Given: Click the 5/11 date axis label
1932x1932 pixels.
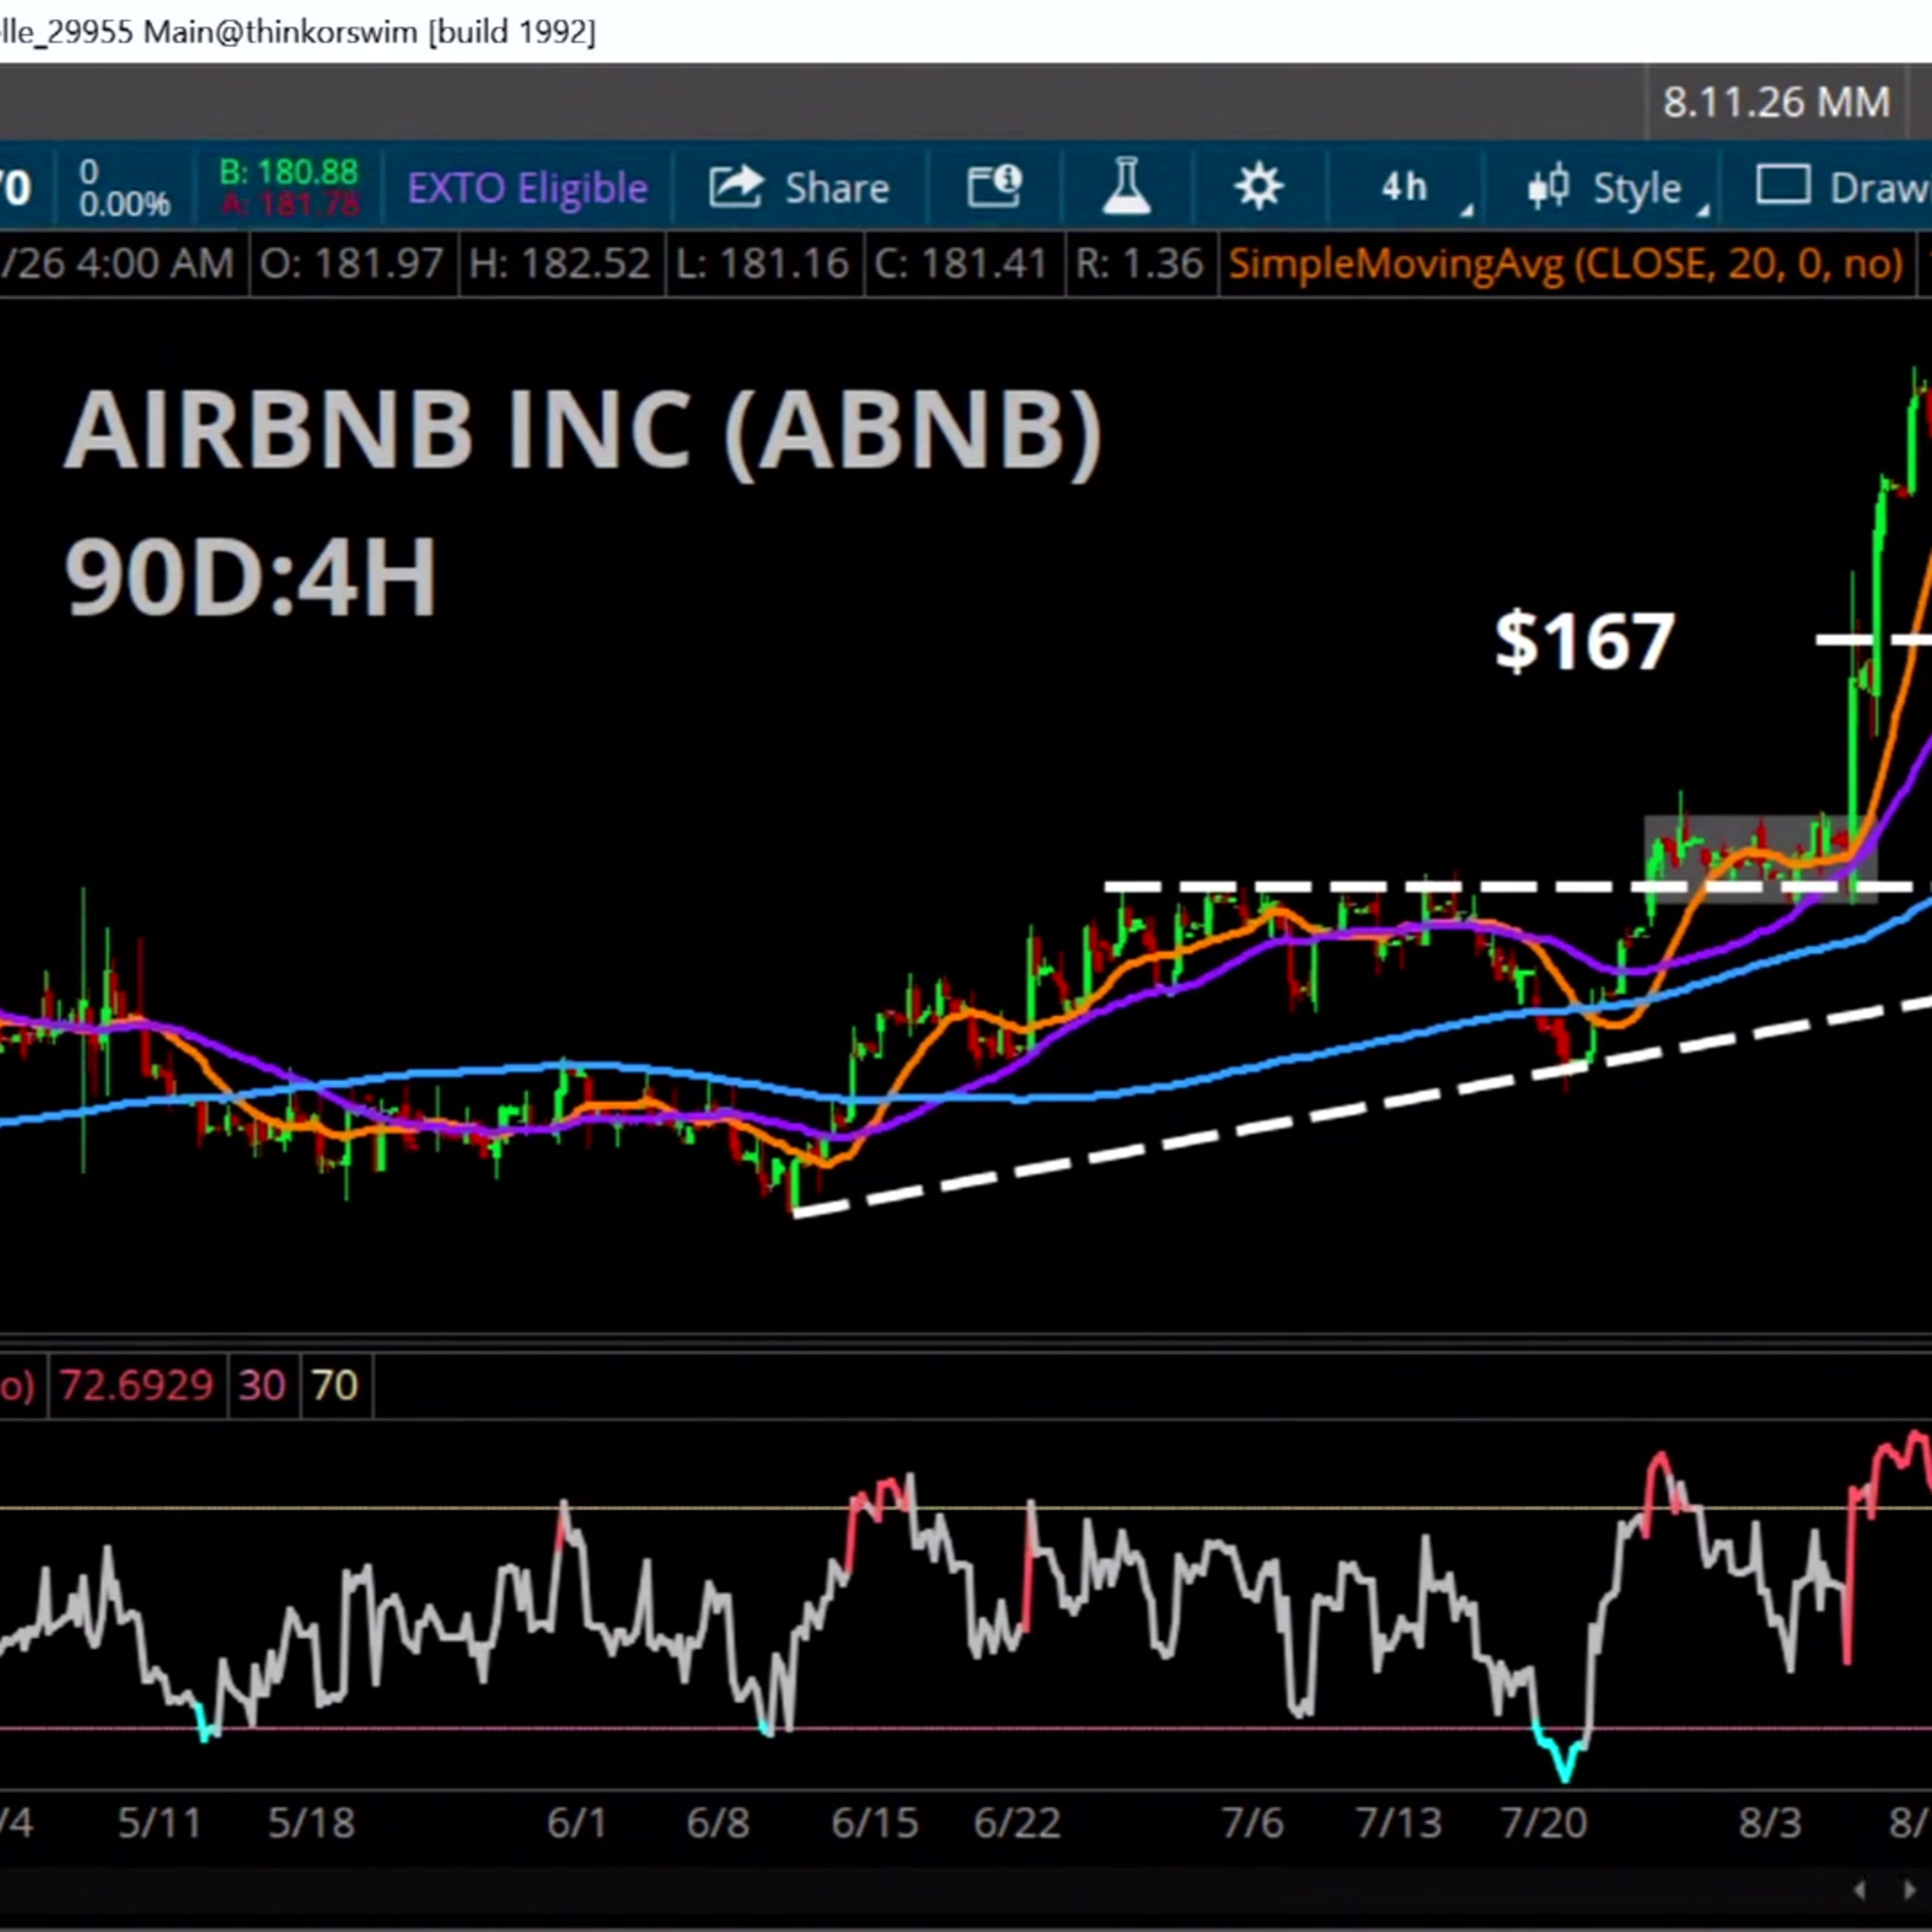Looking at the screenshot, I should (160, 1823).
